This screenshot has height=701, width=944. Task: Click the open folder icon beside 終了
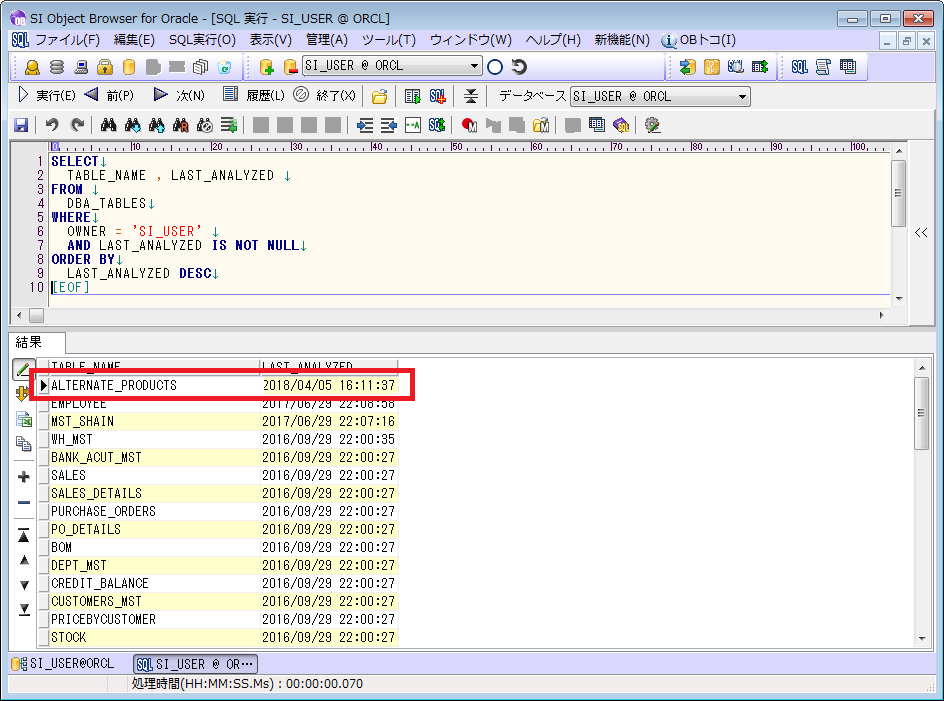[x=379, y=96]
